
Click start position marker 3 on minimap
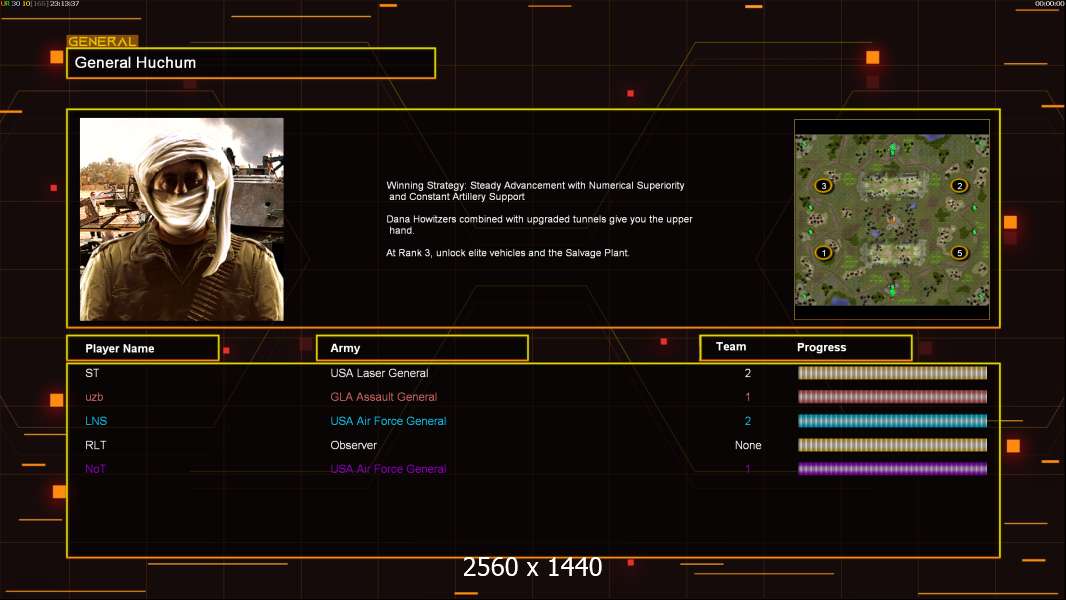(x=823, y=186)
